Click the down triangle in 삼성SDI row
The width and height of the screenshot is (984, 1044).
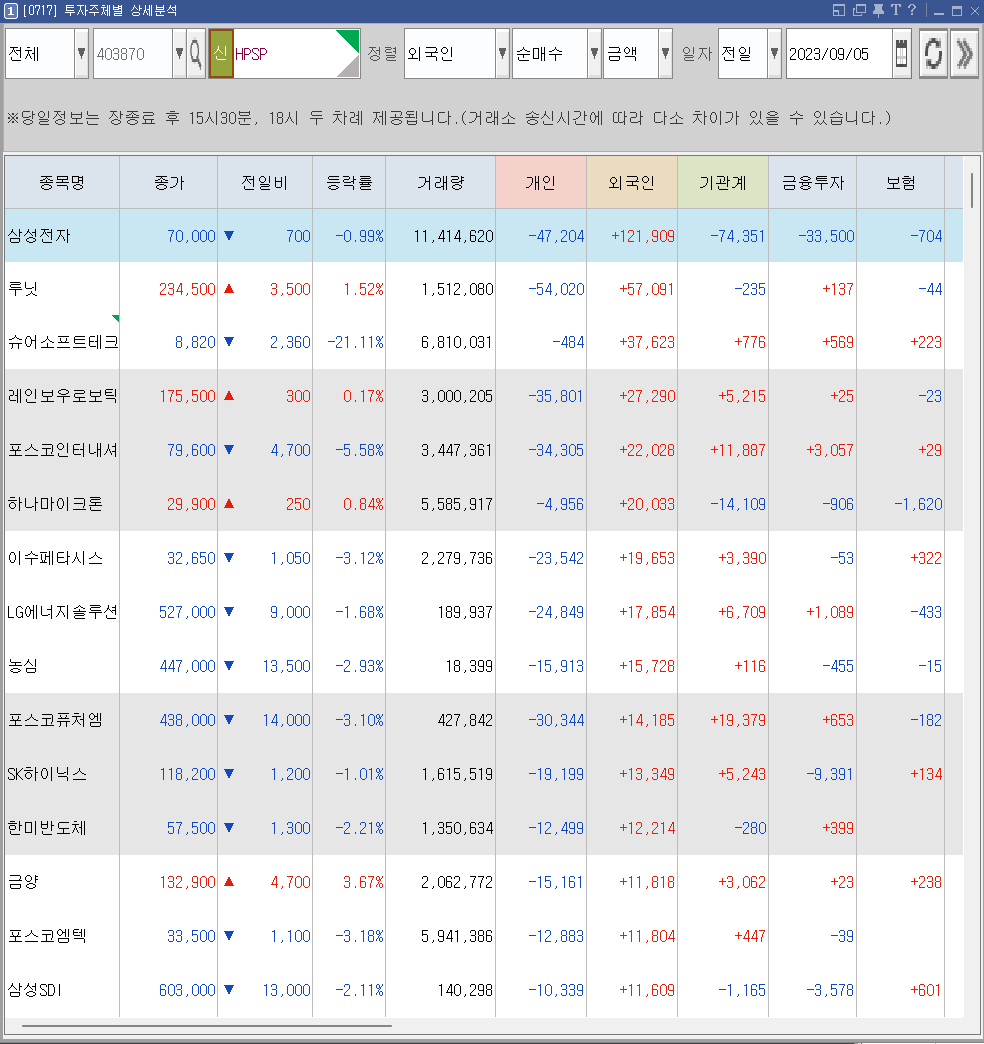coord(229,989)
